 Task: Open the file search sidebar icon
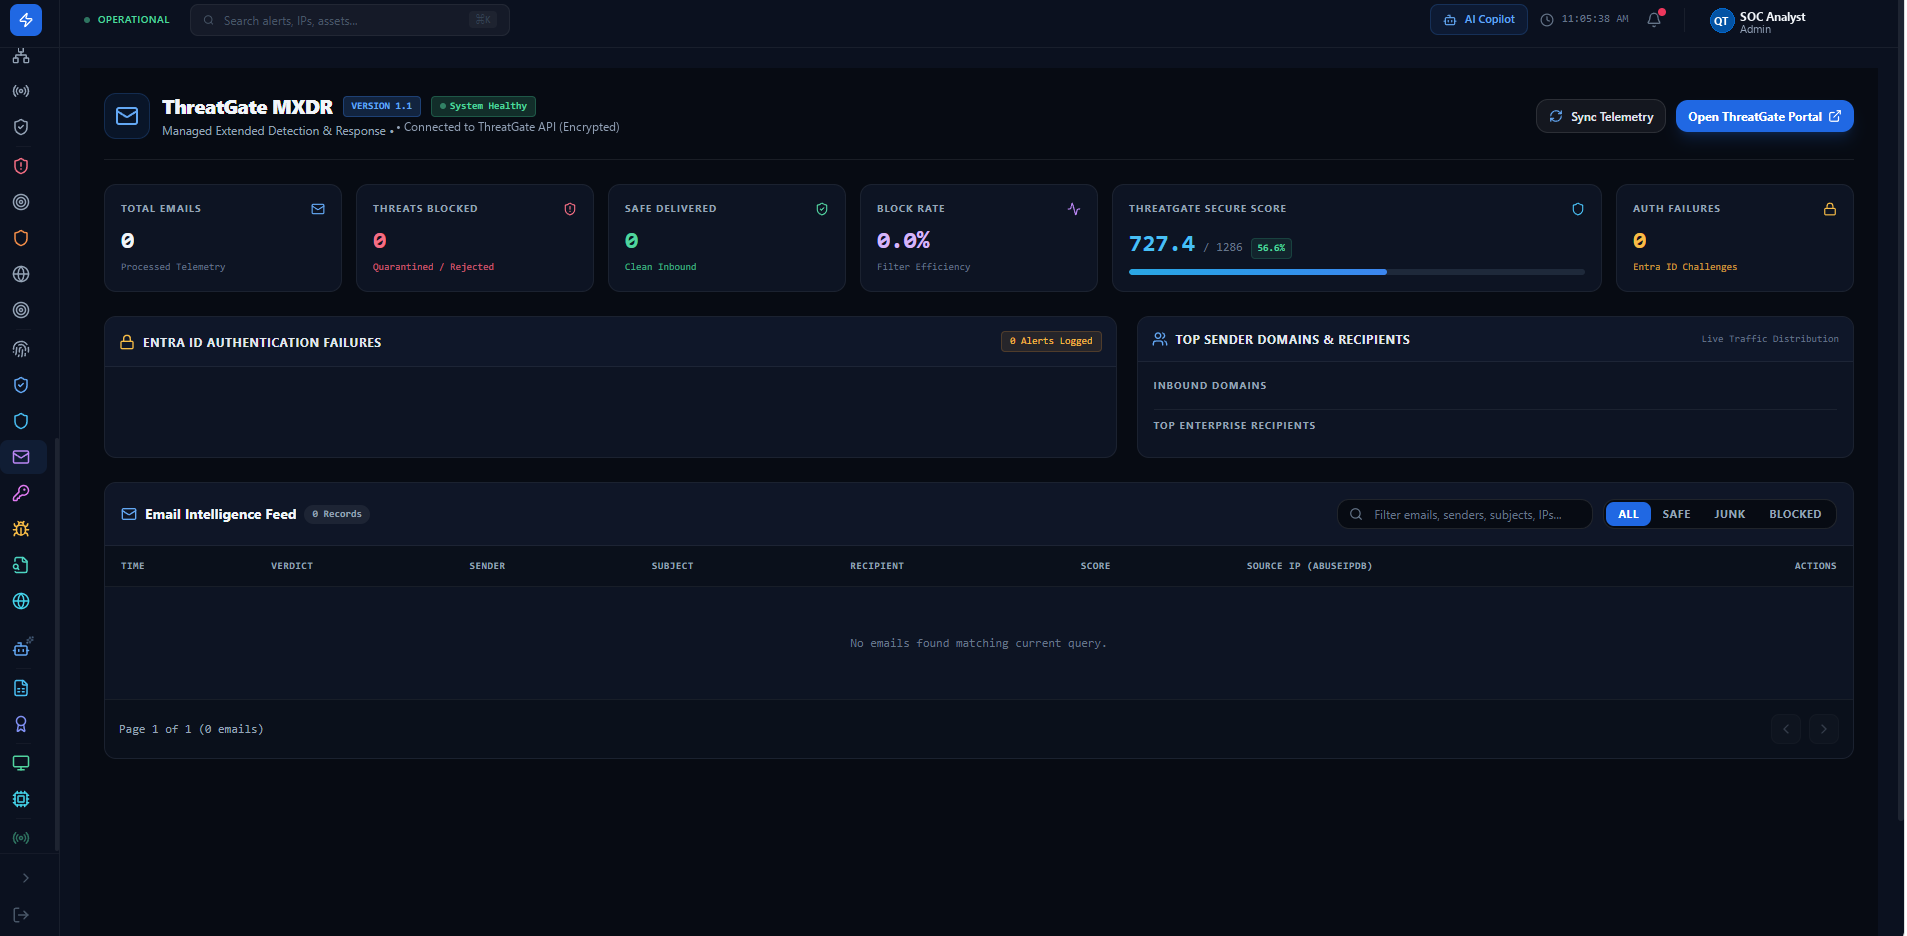pos(21,565)
